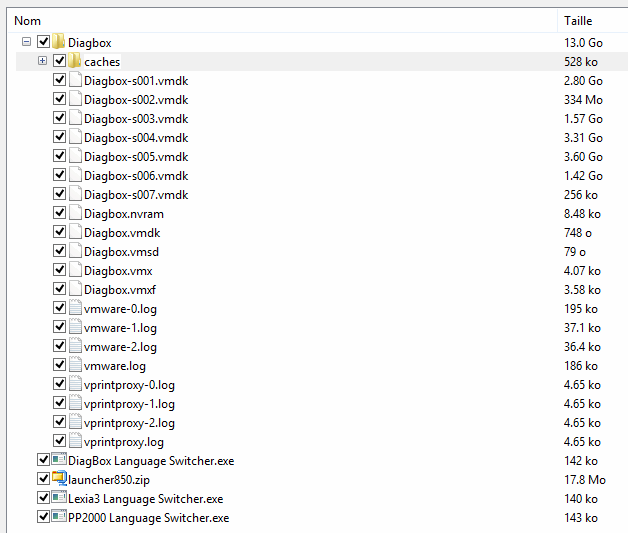Click the 17.8 Mo size value
This screenshot has width=628, height=533.
tap(585, 480)
